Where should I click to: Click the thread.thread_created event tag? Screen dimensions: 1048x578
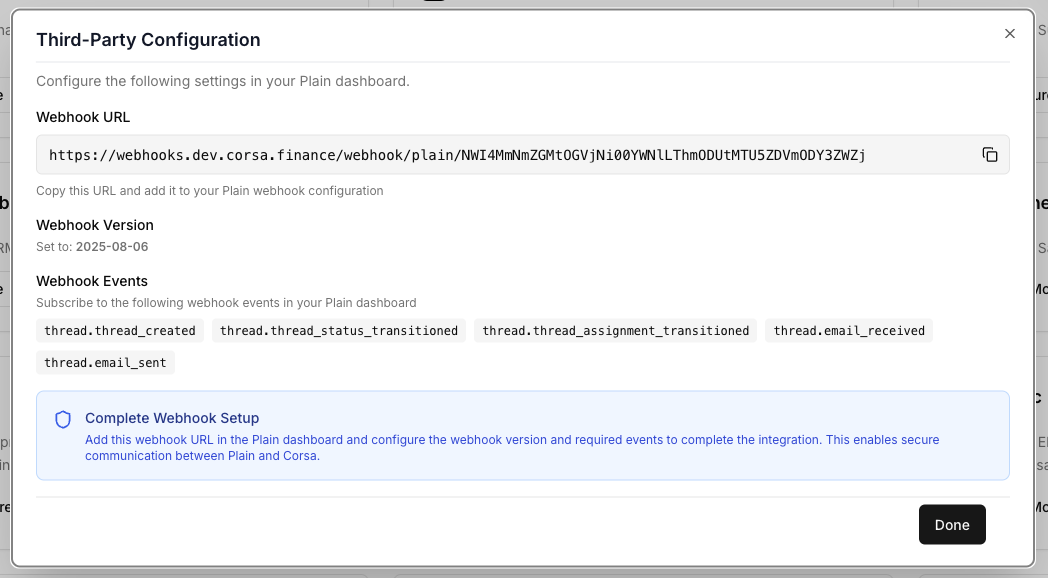coord(120,331)
